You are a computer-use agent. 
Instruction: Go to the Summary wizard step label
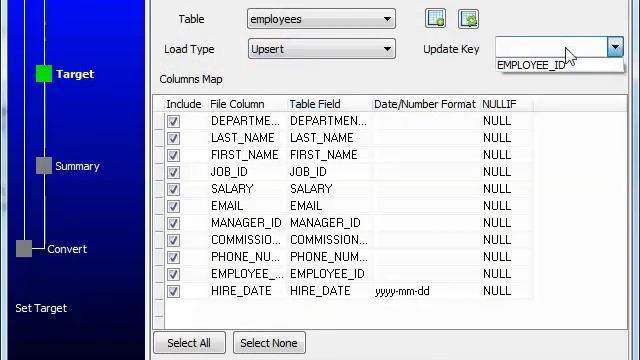(x=77, y=166)
